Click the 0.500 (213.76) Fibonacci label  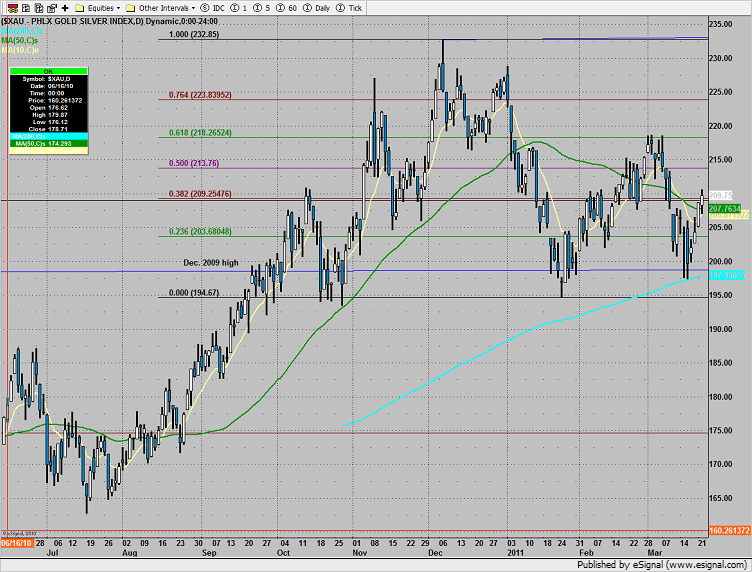click(194, 163)
